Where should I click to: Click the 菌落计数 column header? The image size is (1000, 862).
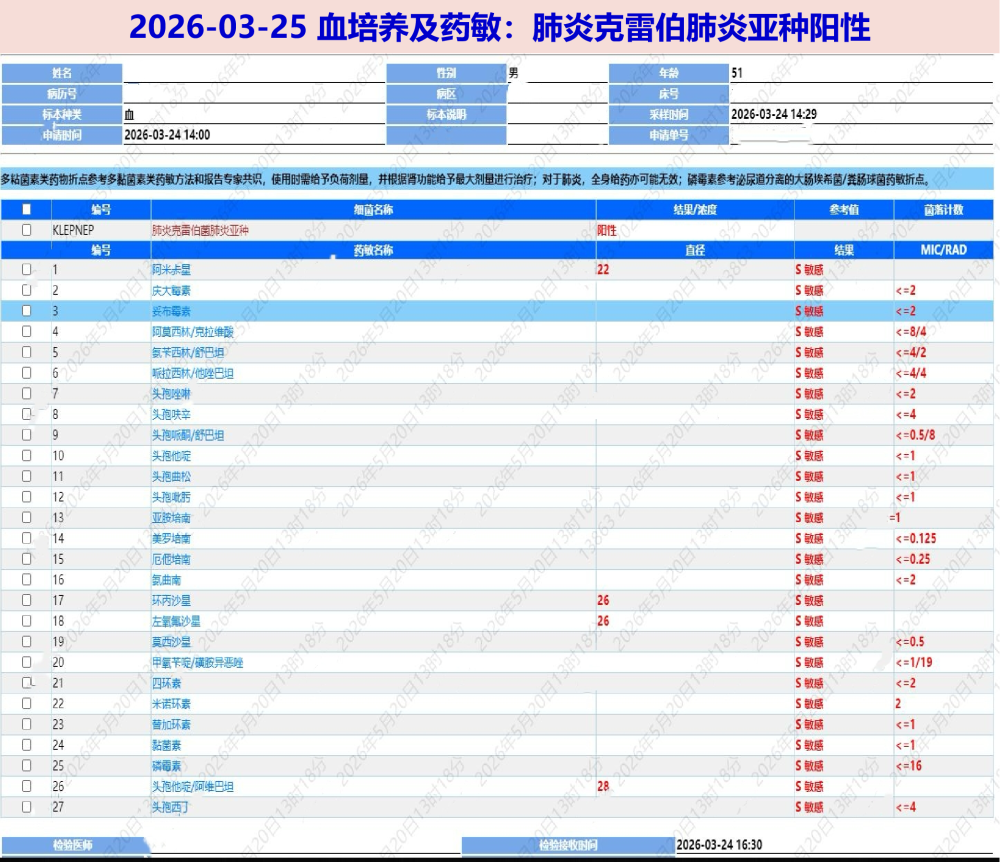(944, 210)
